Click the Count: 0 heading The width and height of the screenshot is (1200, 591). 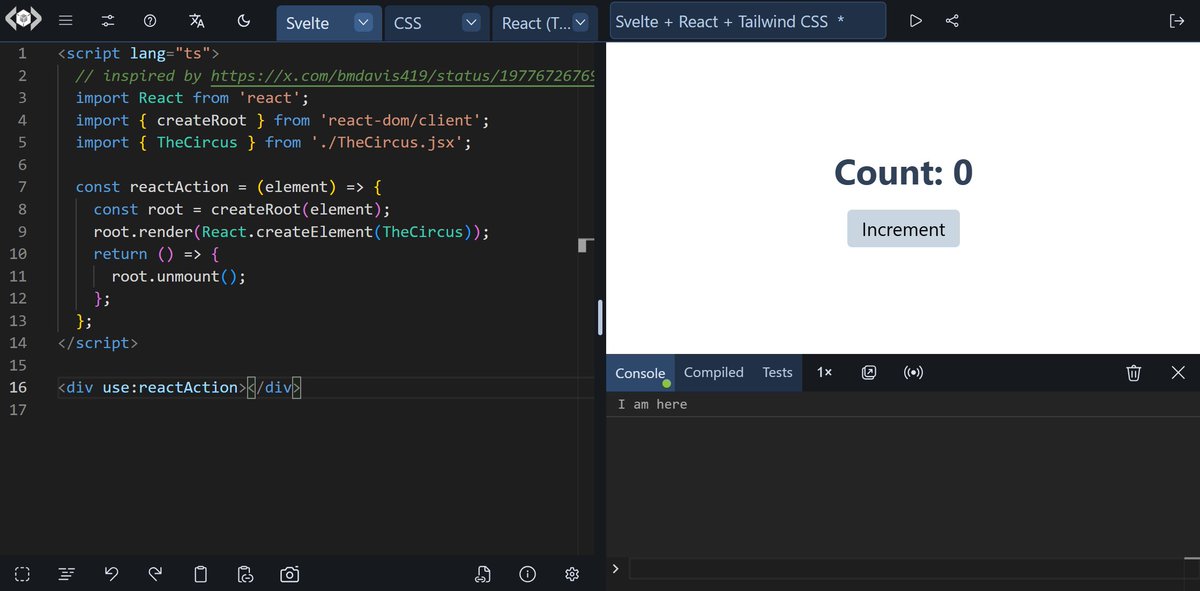click(903, 173)
